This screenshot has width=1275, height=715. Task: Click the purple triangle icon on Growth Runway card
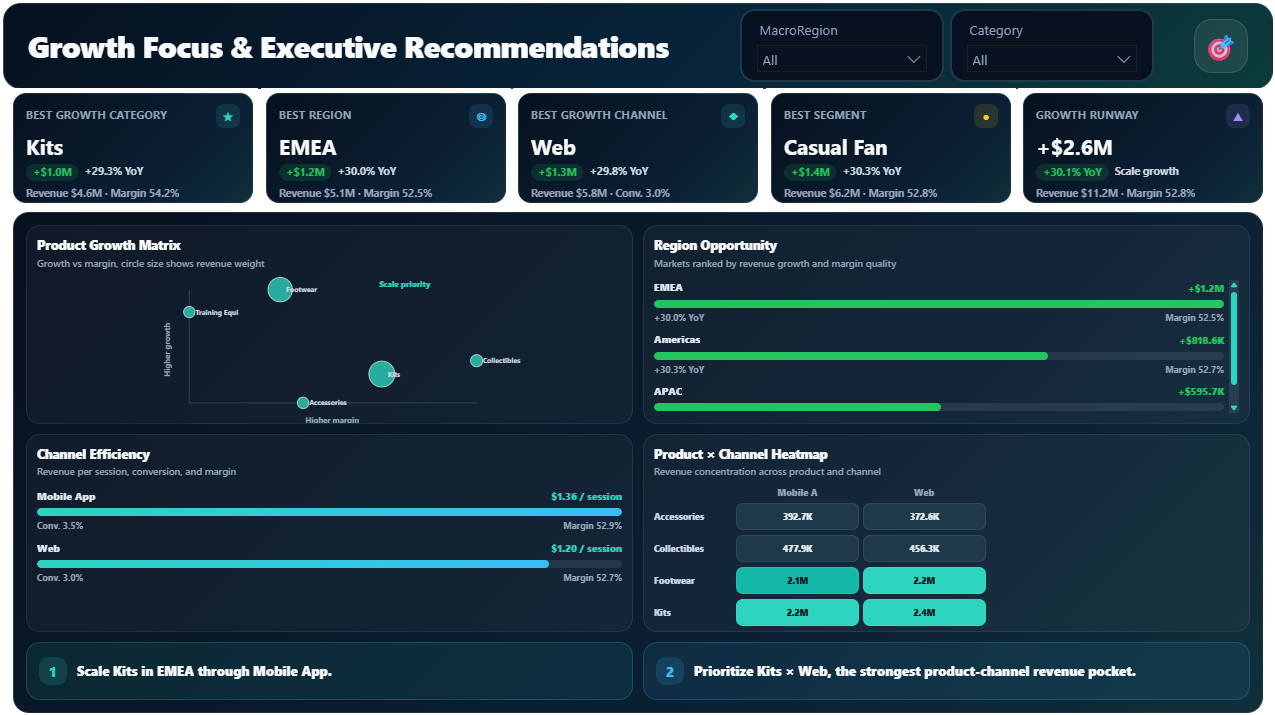tap(1238, 117)
